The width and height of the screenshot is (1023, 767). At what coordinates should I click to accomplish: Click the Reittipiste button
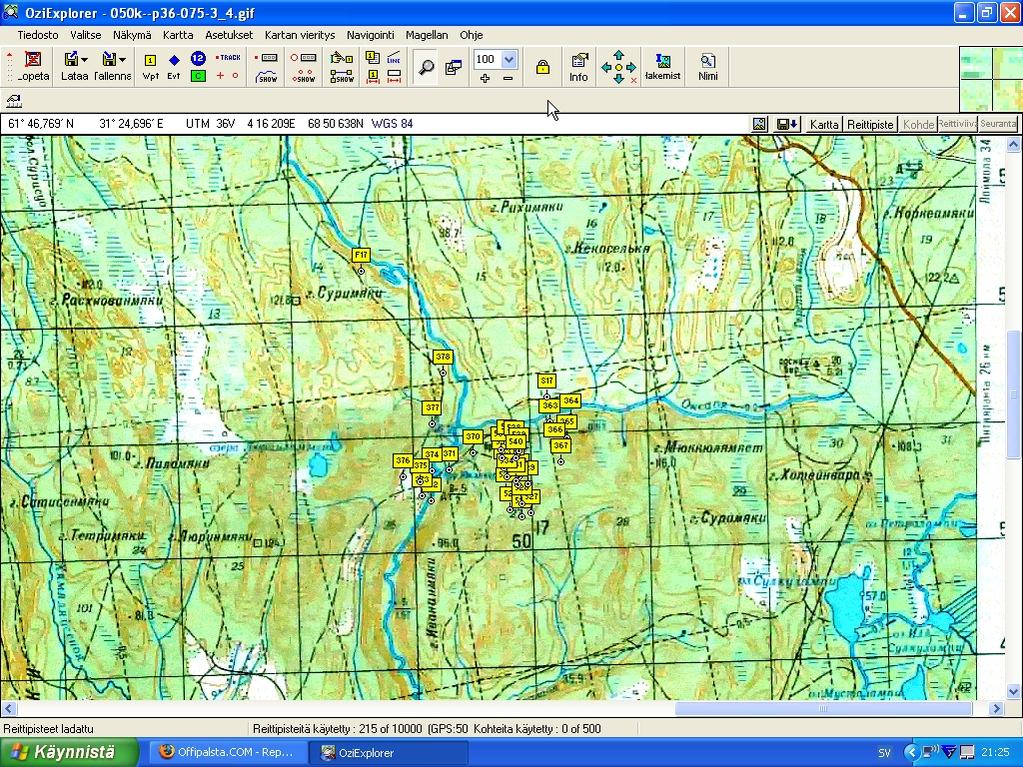[870, 124]
